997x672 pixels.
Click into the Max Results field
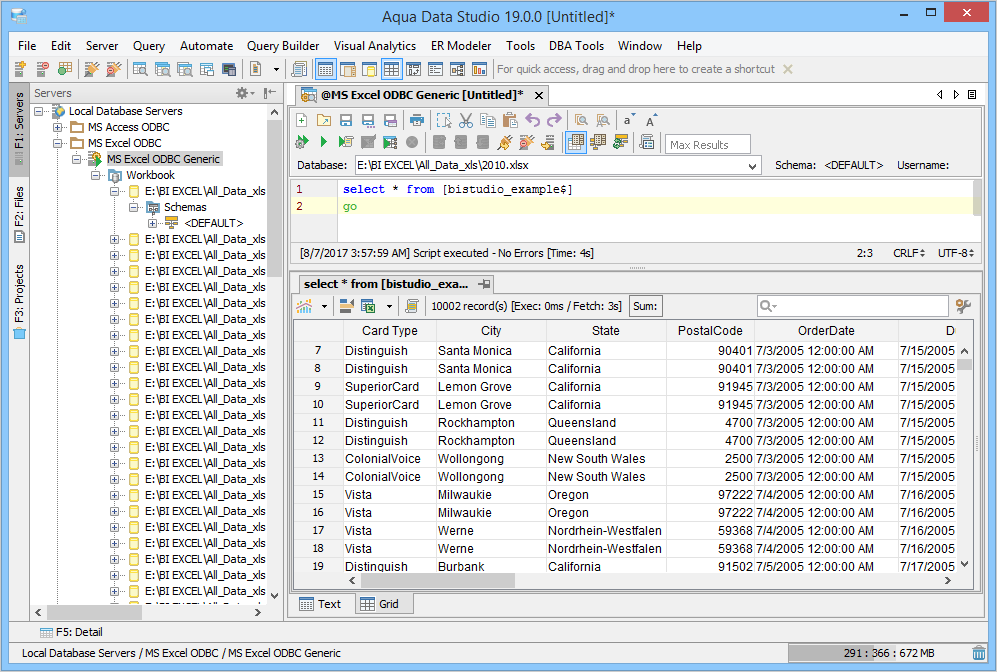[707, 144]
